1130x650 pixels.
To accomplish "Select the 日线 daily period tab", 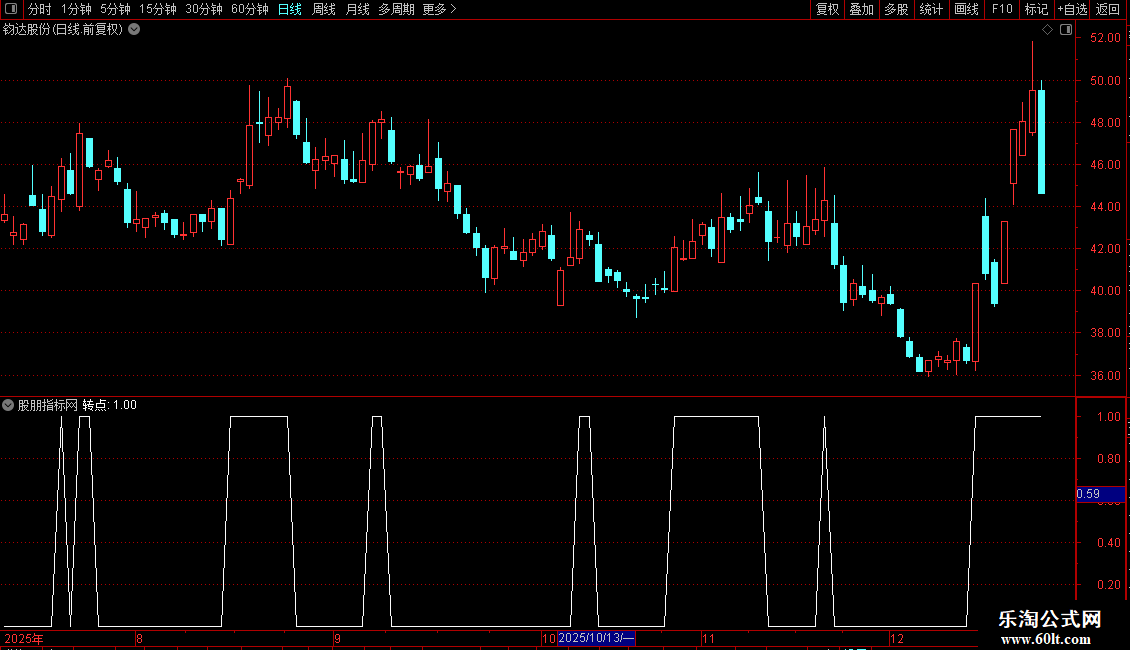I will click(290, 9).
